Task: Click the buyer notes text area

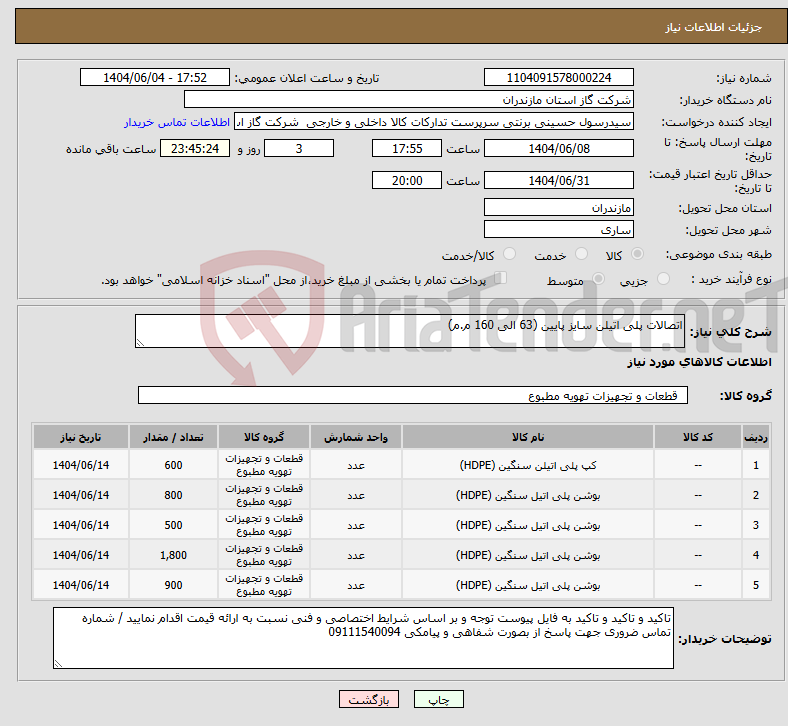Action: pyautogui.click(x=363, y=638)
